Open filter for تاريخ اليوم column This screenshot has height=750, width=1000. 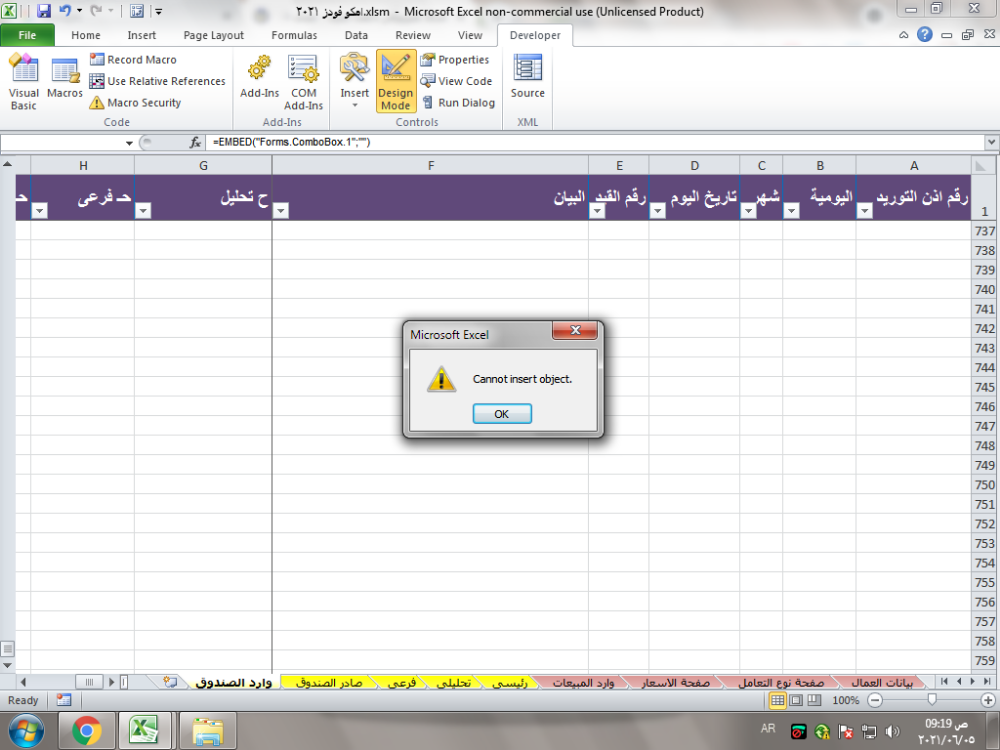[657, 210]
